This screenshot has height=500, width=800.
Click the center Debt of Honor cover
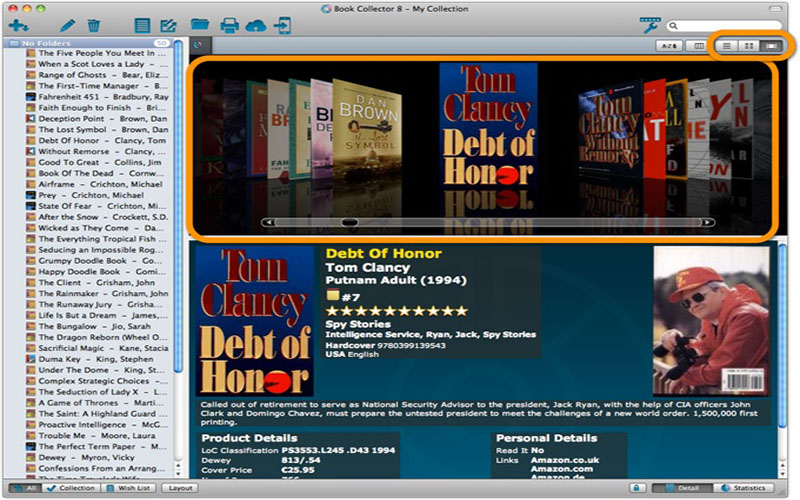(489, 126)
